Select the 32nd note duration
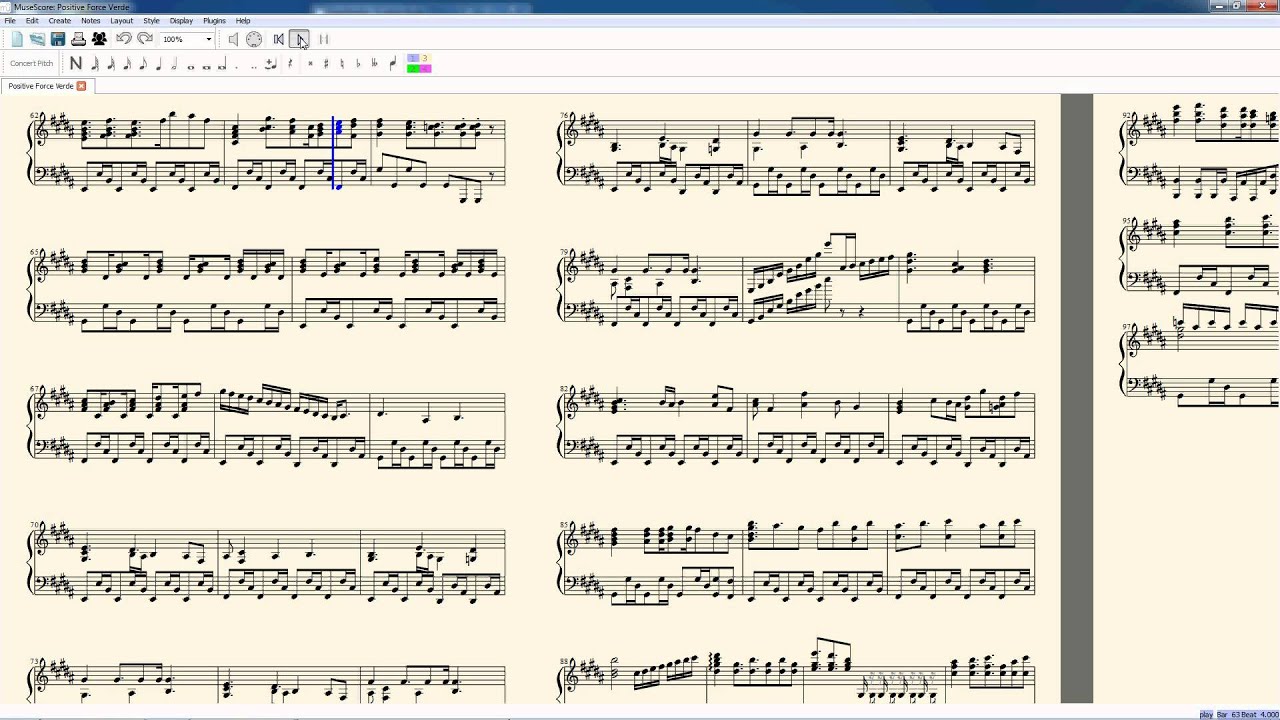 111,64
